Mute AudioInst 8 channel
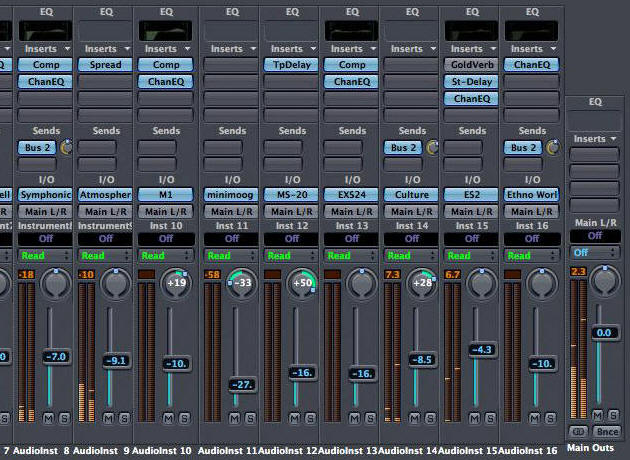The width and height of the screenshot is (630, 460). tap(48, 418)
